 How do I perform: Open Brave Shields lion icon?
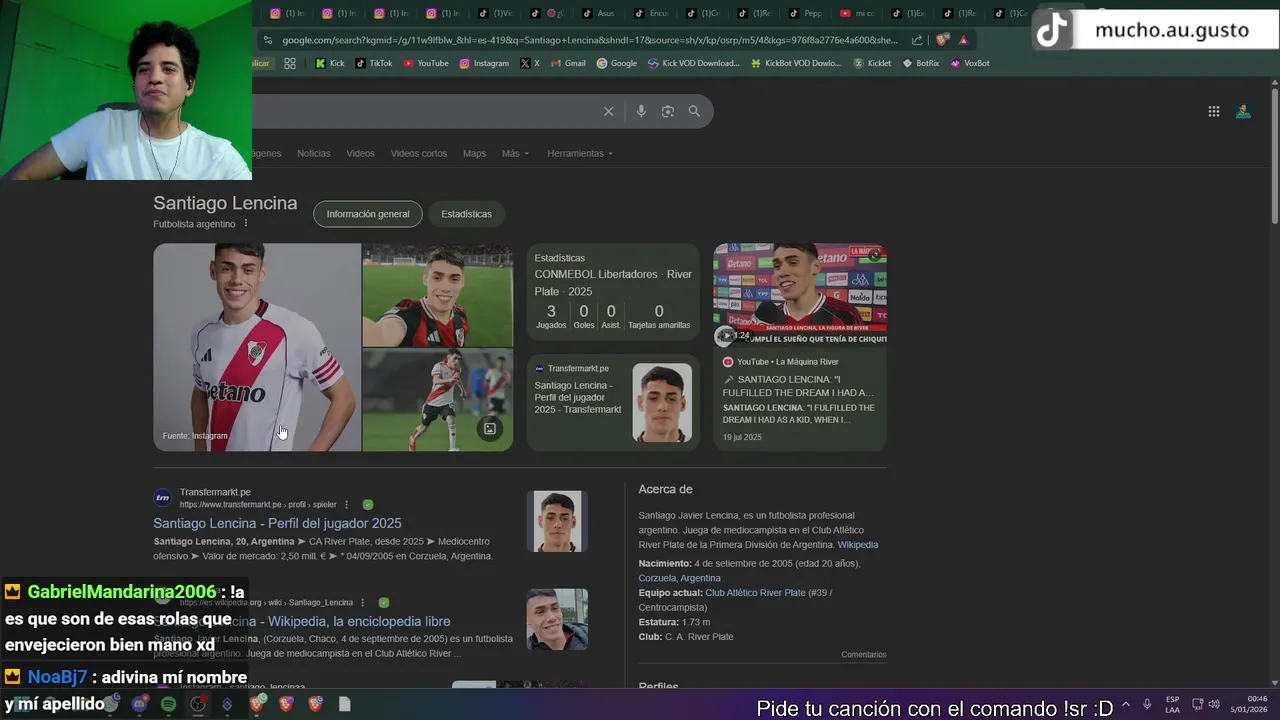(x=941, y=40)
